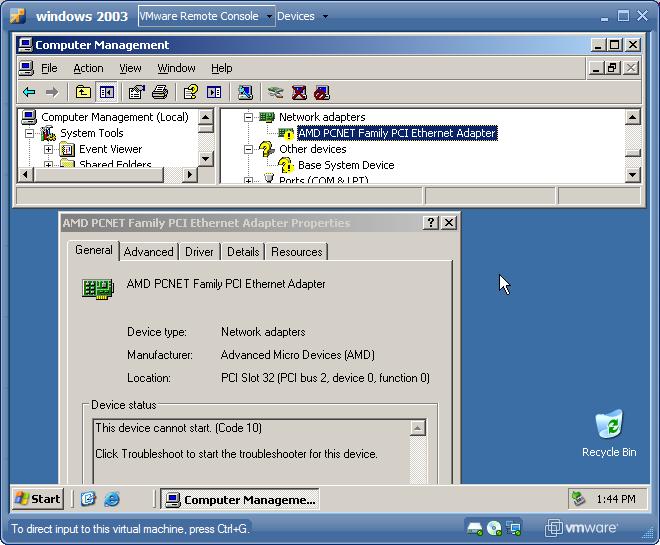Screen dimensions: 660x545
Task: Click the device list scrollbar up arrow
Action: pos(632,117)
